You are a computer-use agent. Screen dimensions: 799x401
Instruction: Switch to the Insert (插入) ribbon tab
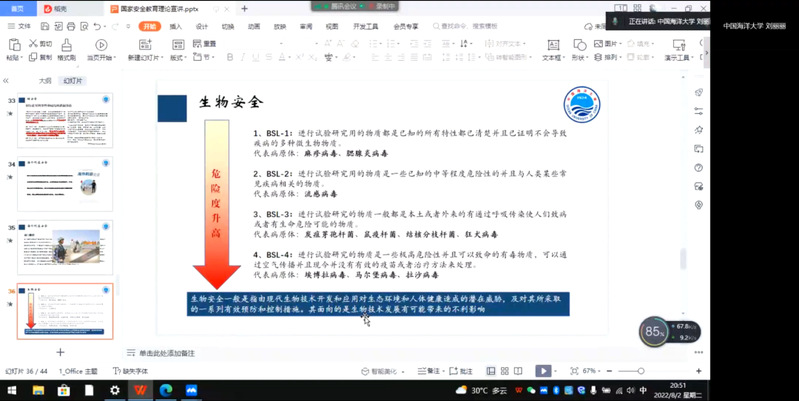click(x=176, y=27)
